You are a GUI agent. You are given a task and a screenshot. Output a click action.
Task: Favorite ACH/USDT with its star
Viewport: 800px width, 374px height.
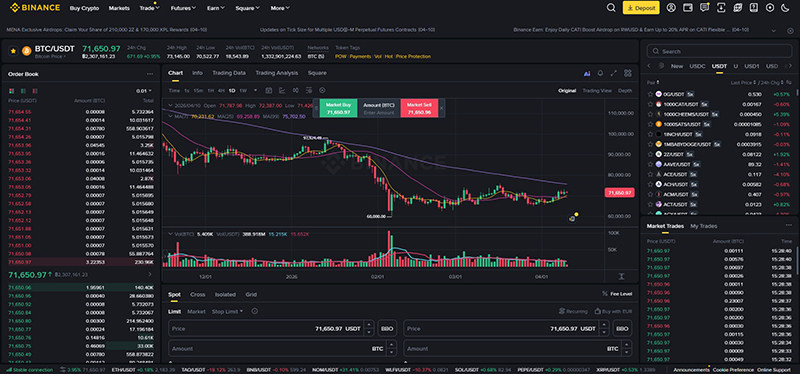click(x=650, y=184)
